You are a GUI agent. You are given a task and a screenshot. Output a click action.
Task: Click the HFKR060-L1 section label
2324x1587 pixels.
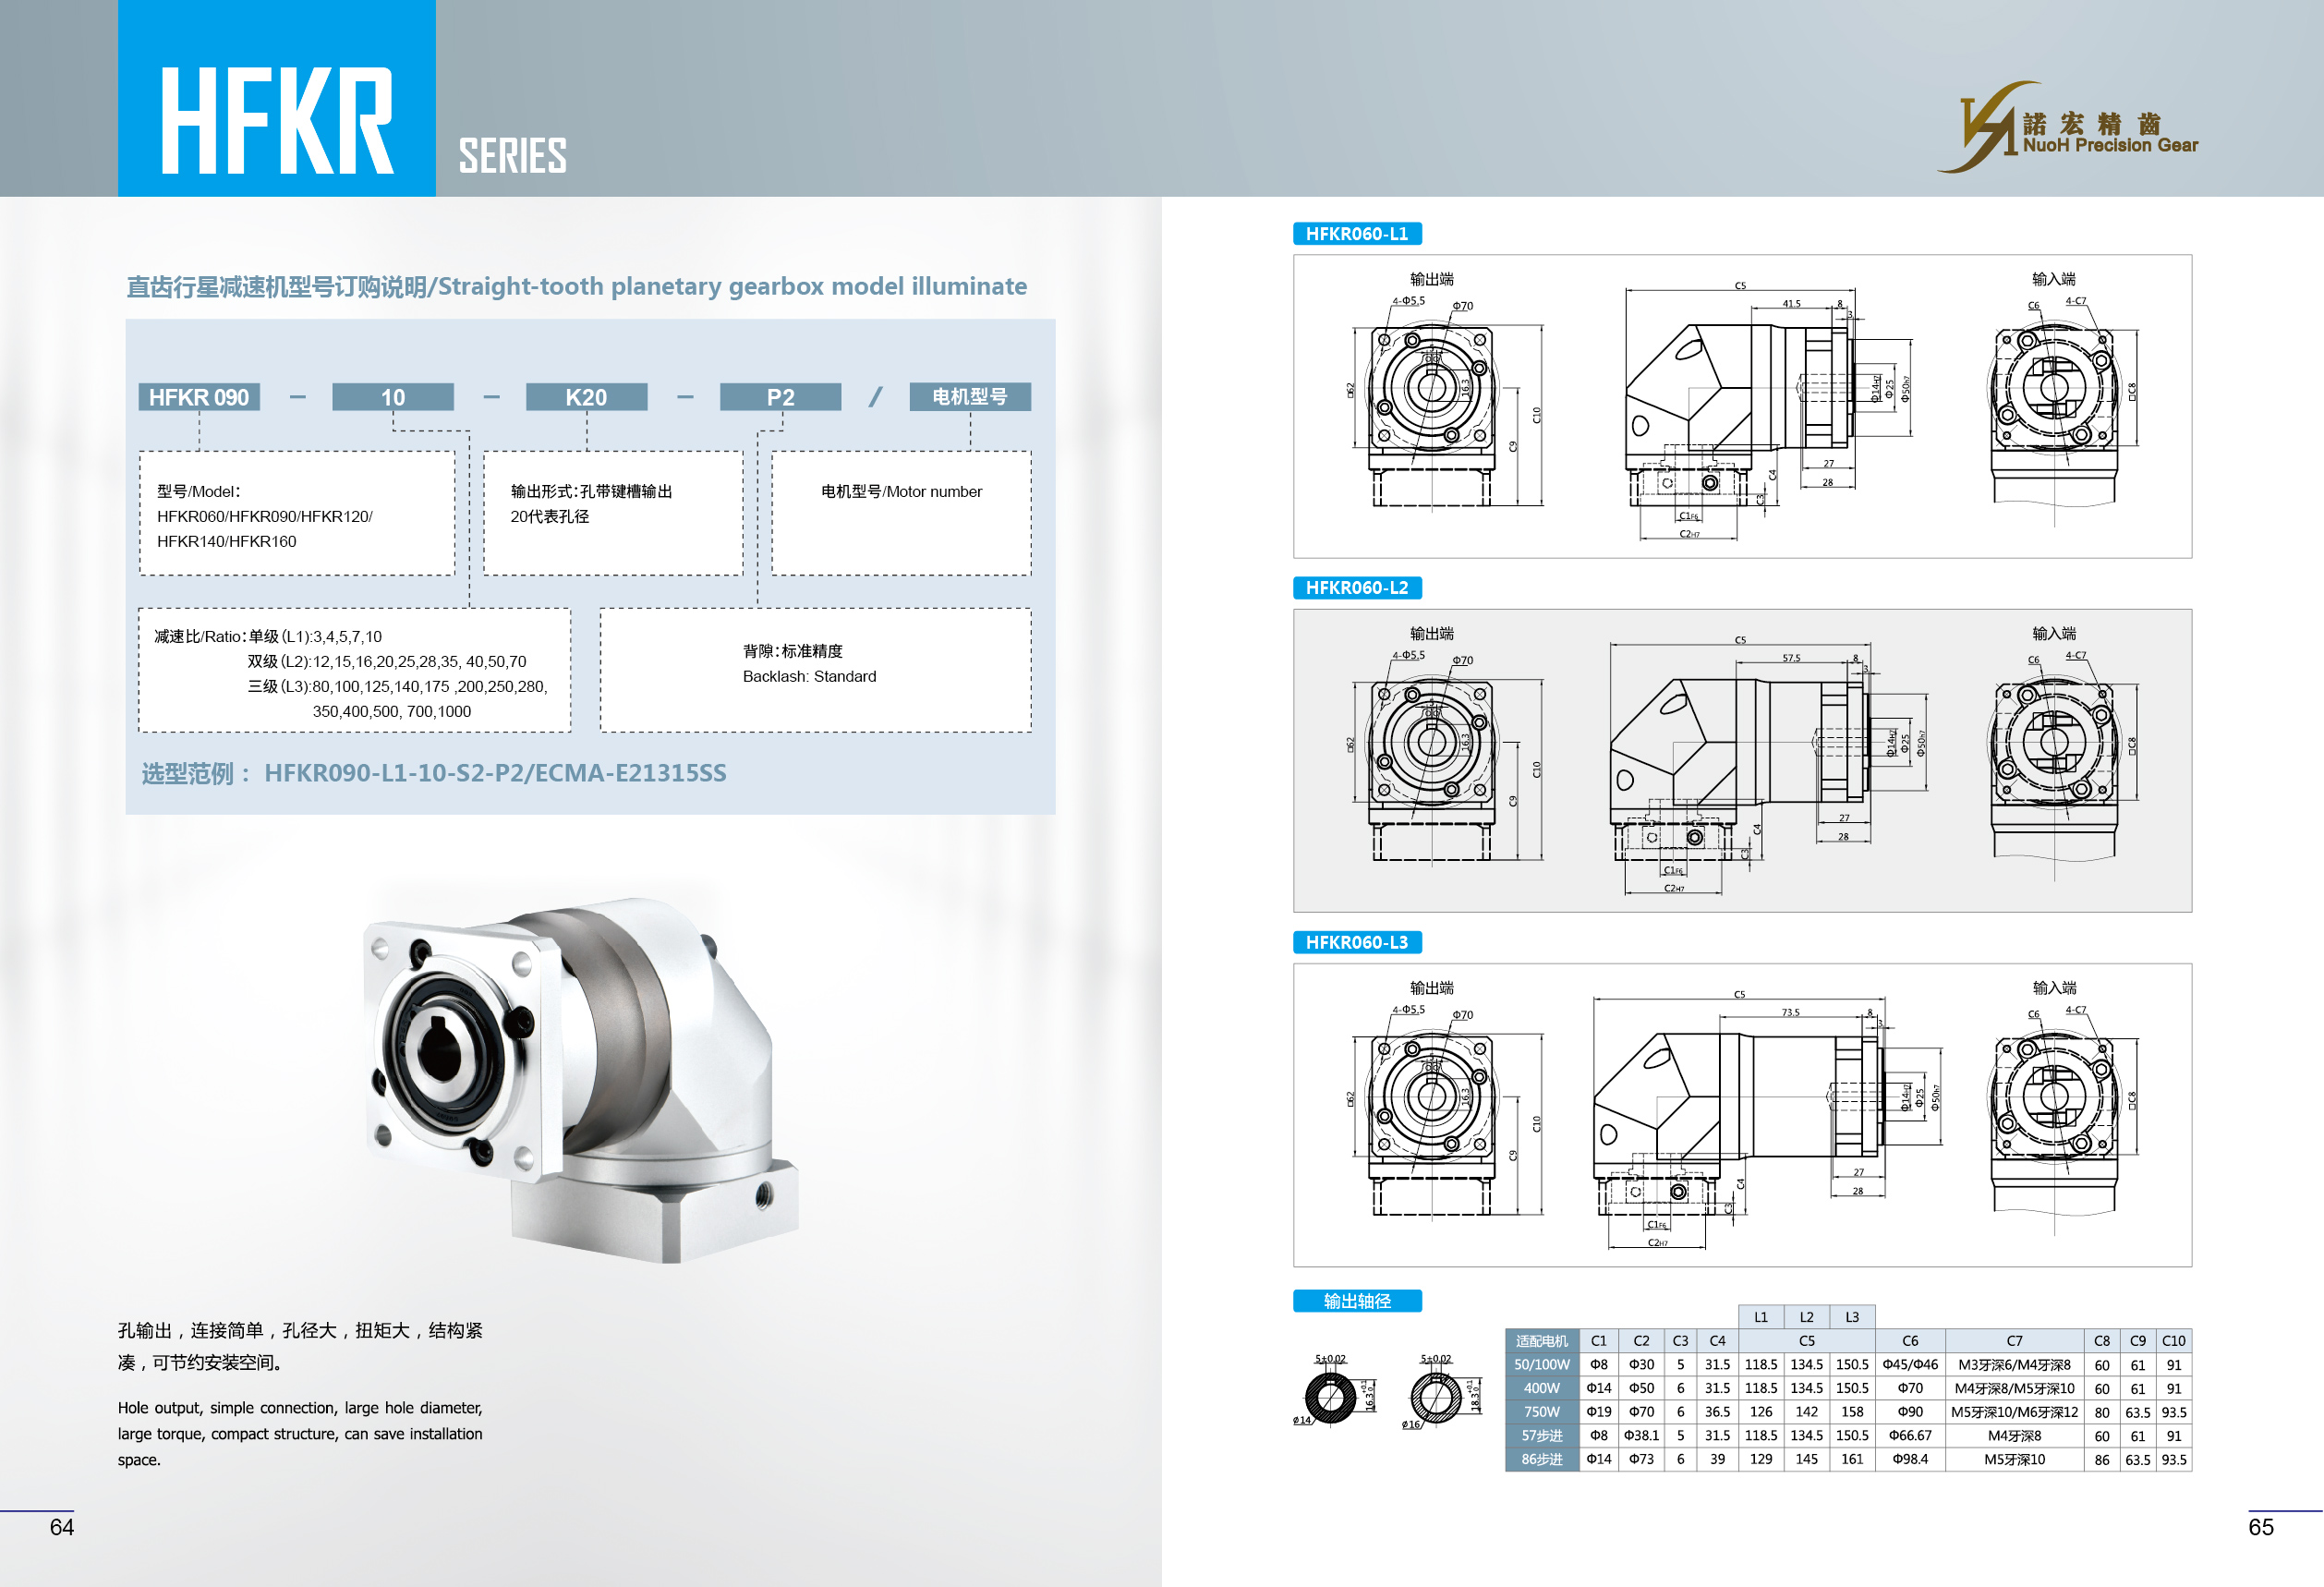point(1357,234)
